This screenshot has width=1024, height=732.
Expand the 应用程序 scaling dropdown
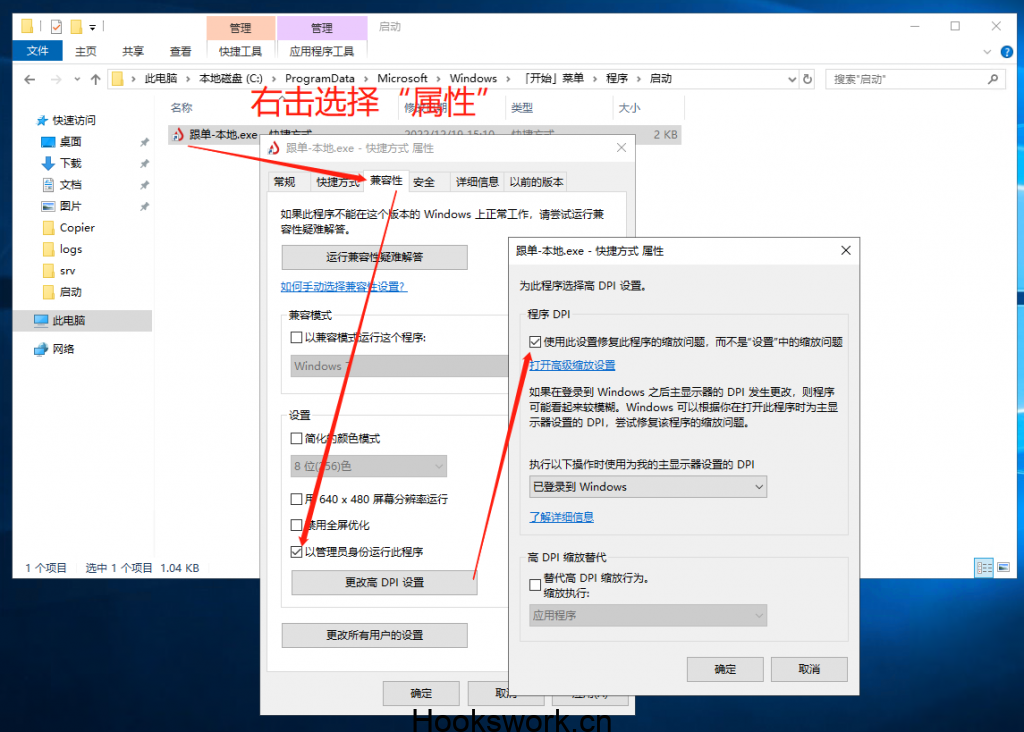[x=647, y=616]
